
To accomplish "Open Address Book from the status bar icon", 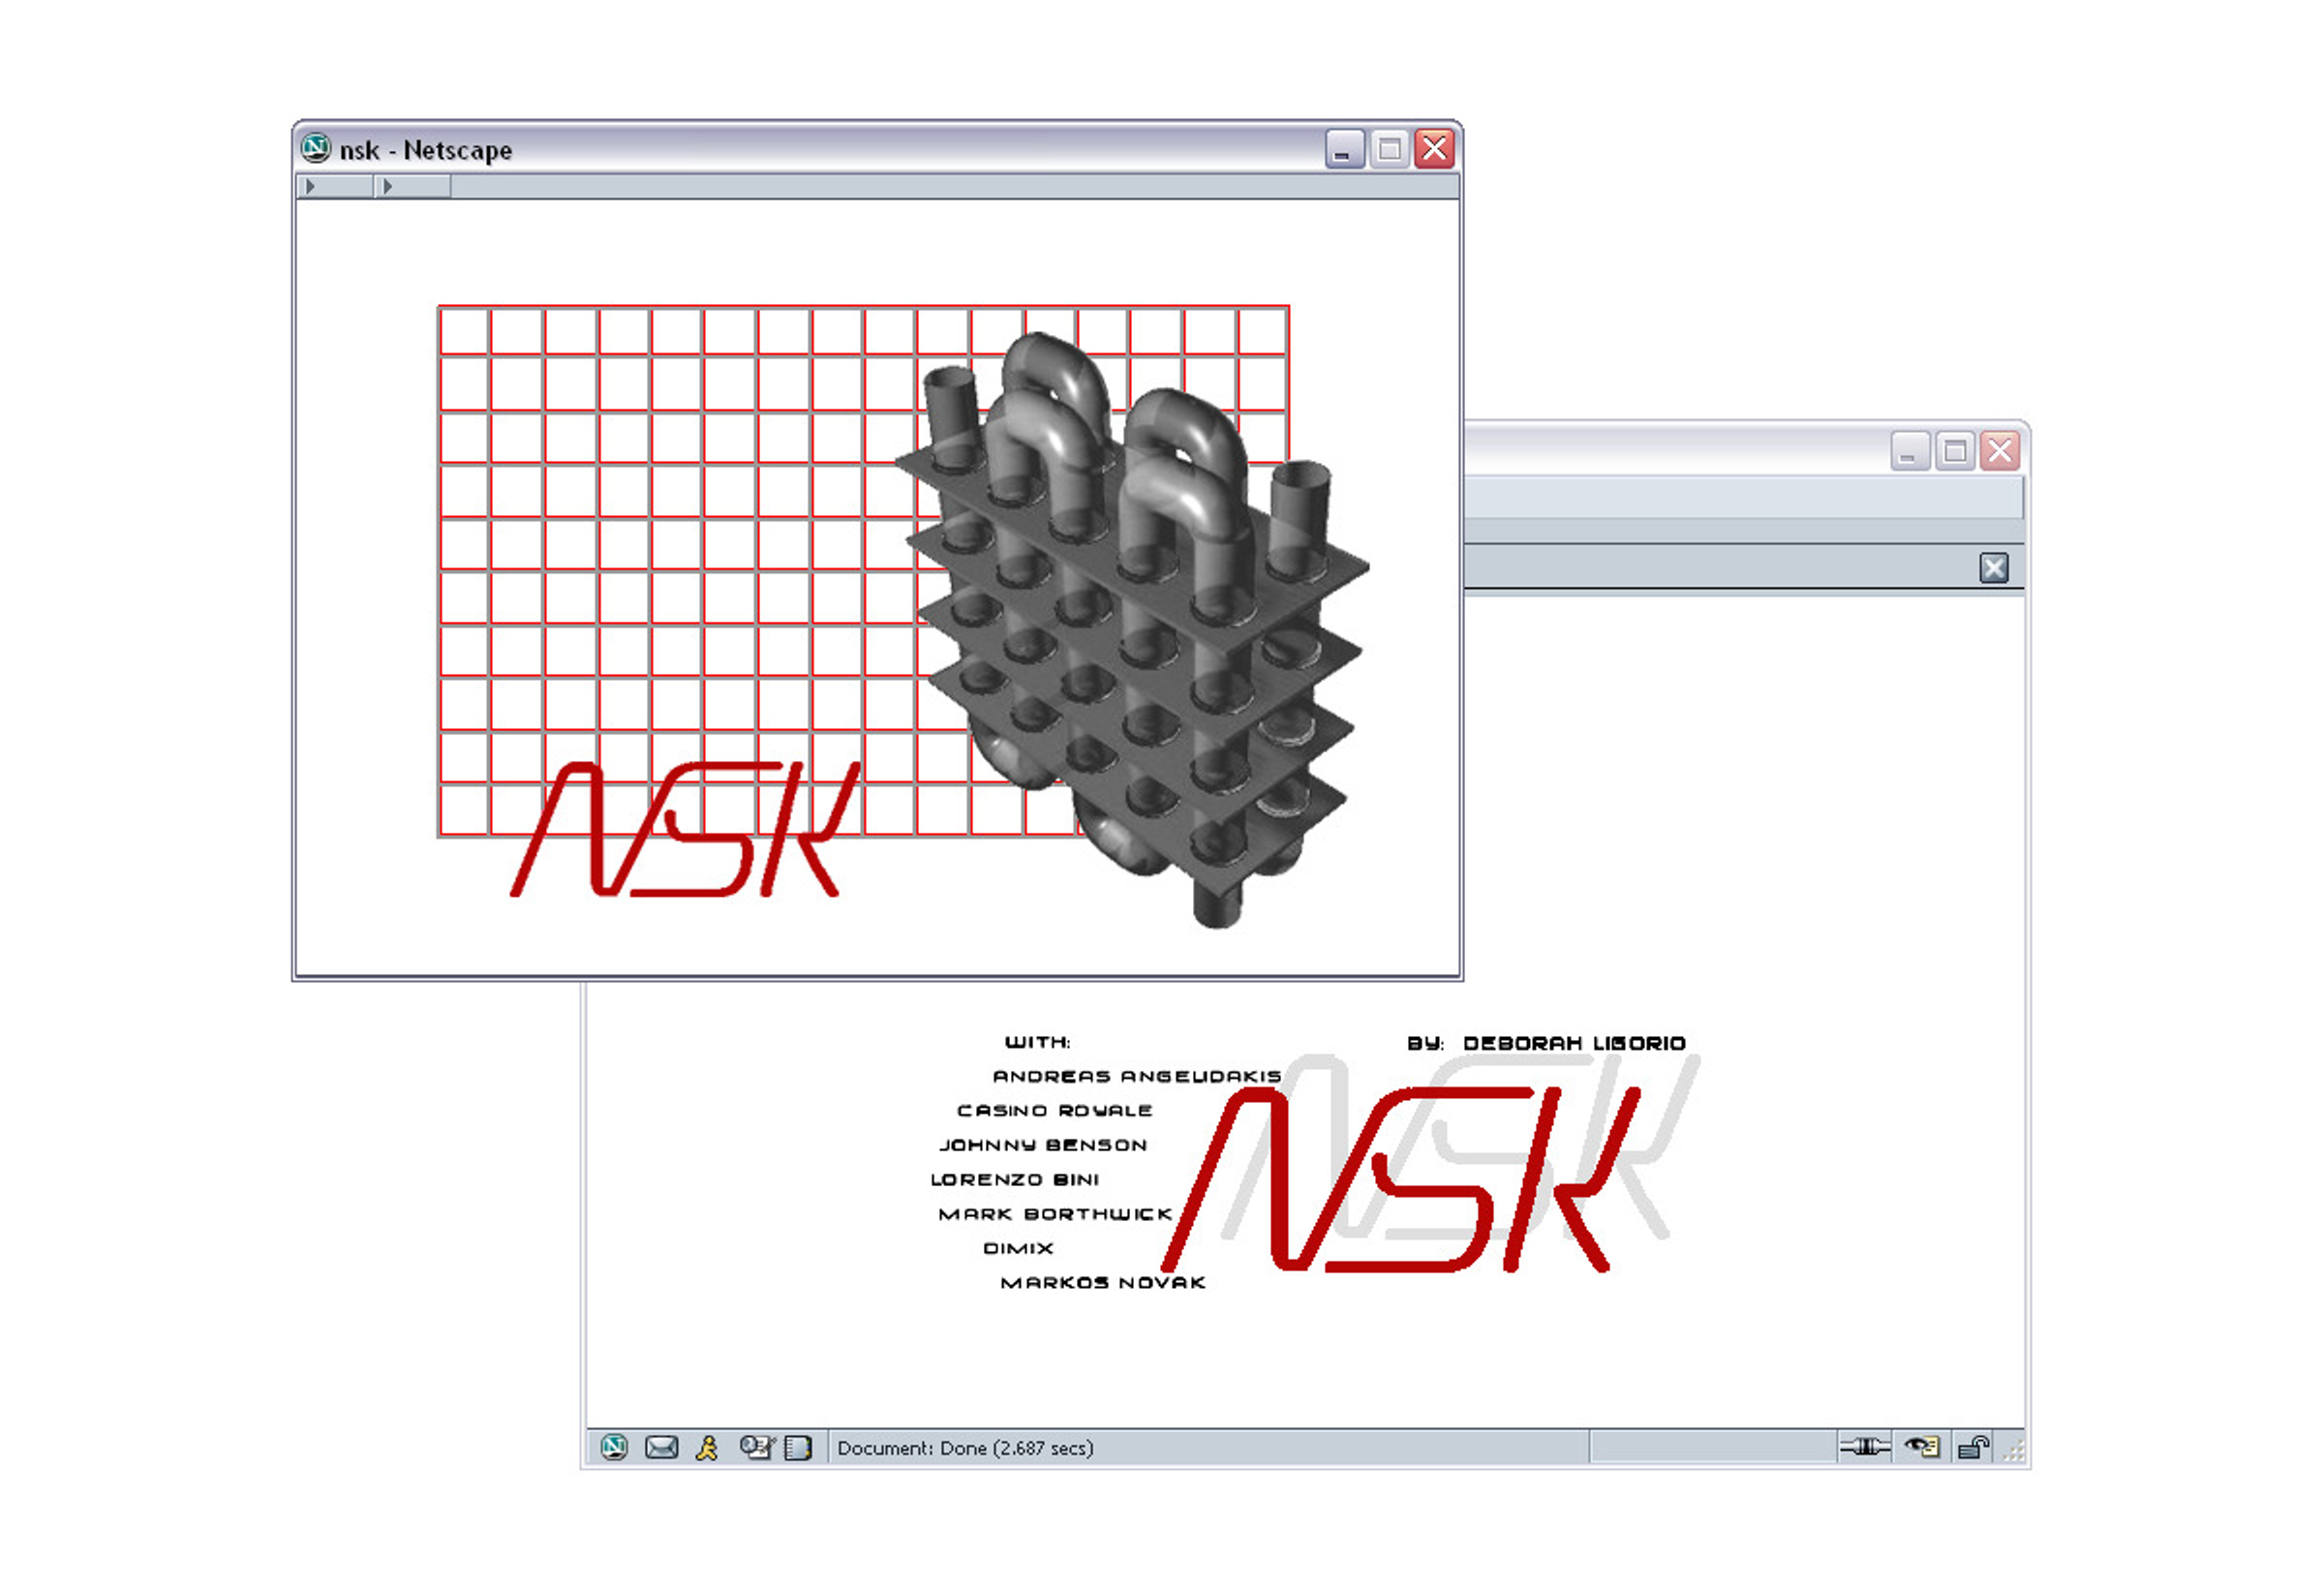I will click(798, 1447).
